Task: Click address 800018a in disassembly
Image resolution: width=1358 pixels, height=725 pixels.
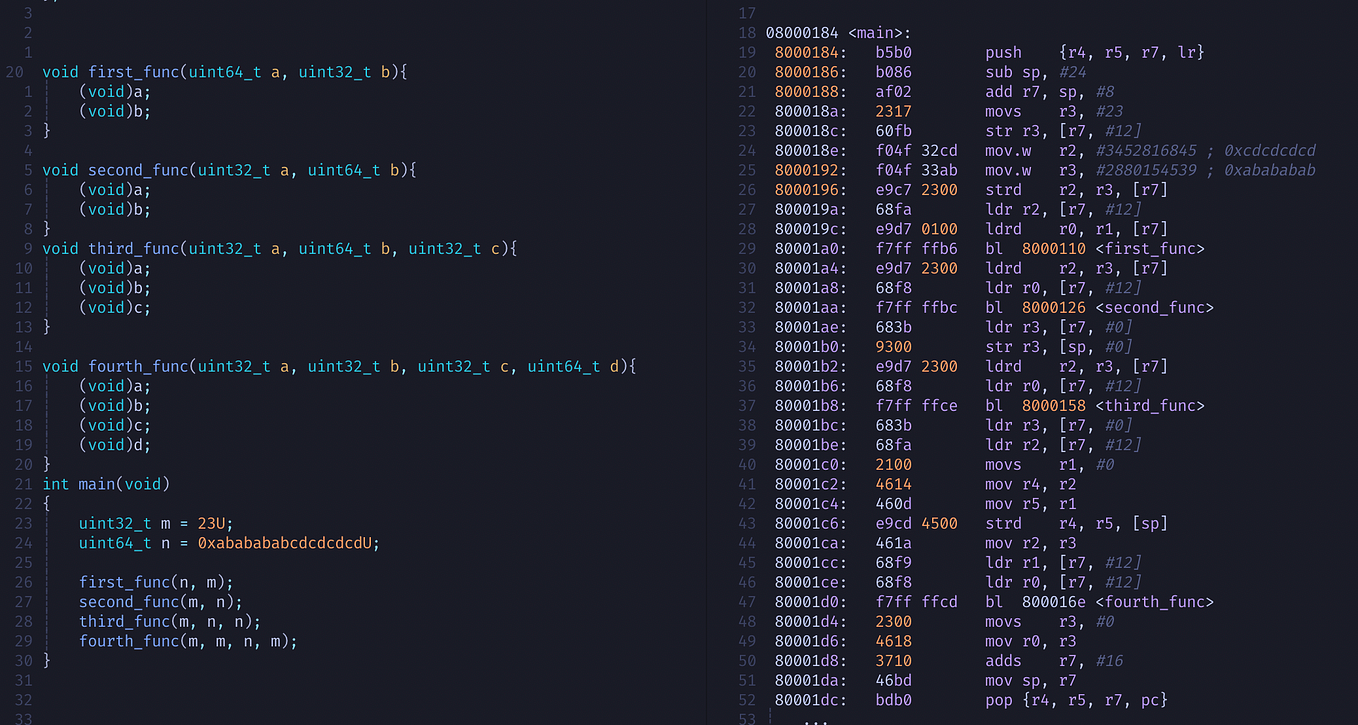Action: coord(811,111)
